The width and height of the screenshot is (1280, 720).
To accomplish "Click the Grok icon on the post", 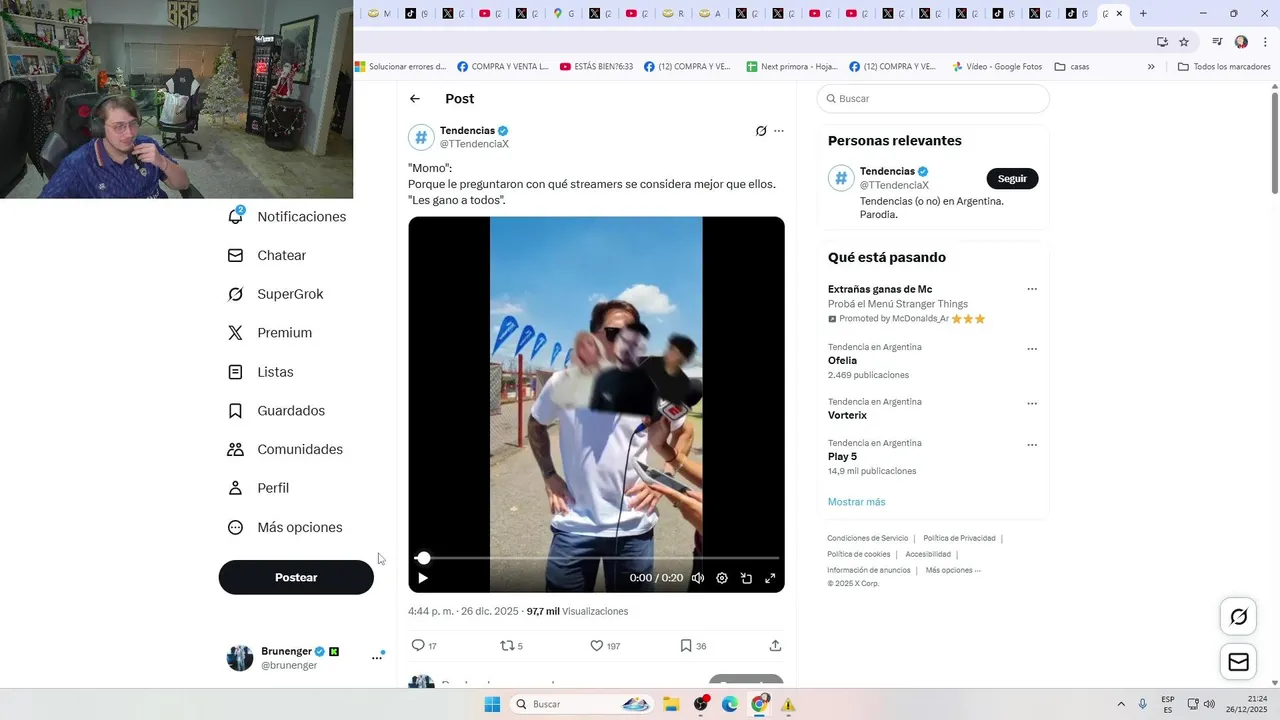I will coord(761,131).
